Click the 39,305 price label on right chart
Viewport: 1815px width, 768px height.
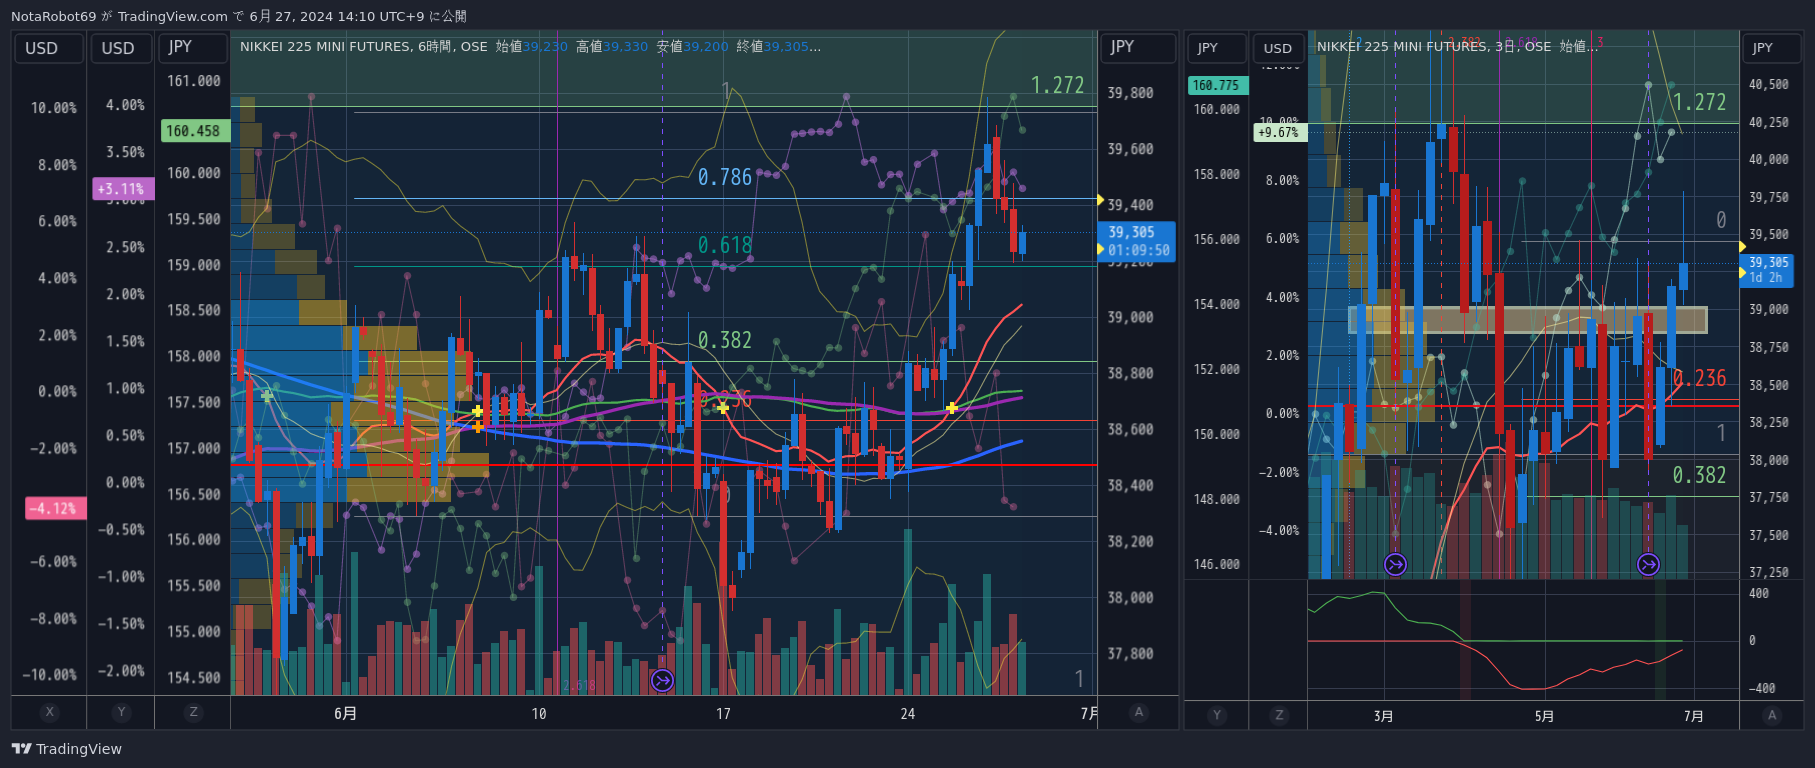[1768, 270]
